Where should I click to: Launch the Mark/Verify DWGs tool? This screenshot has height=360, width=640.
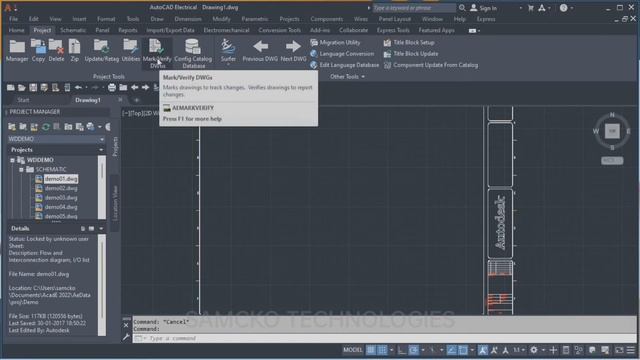157,53
